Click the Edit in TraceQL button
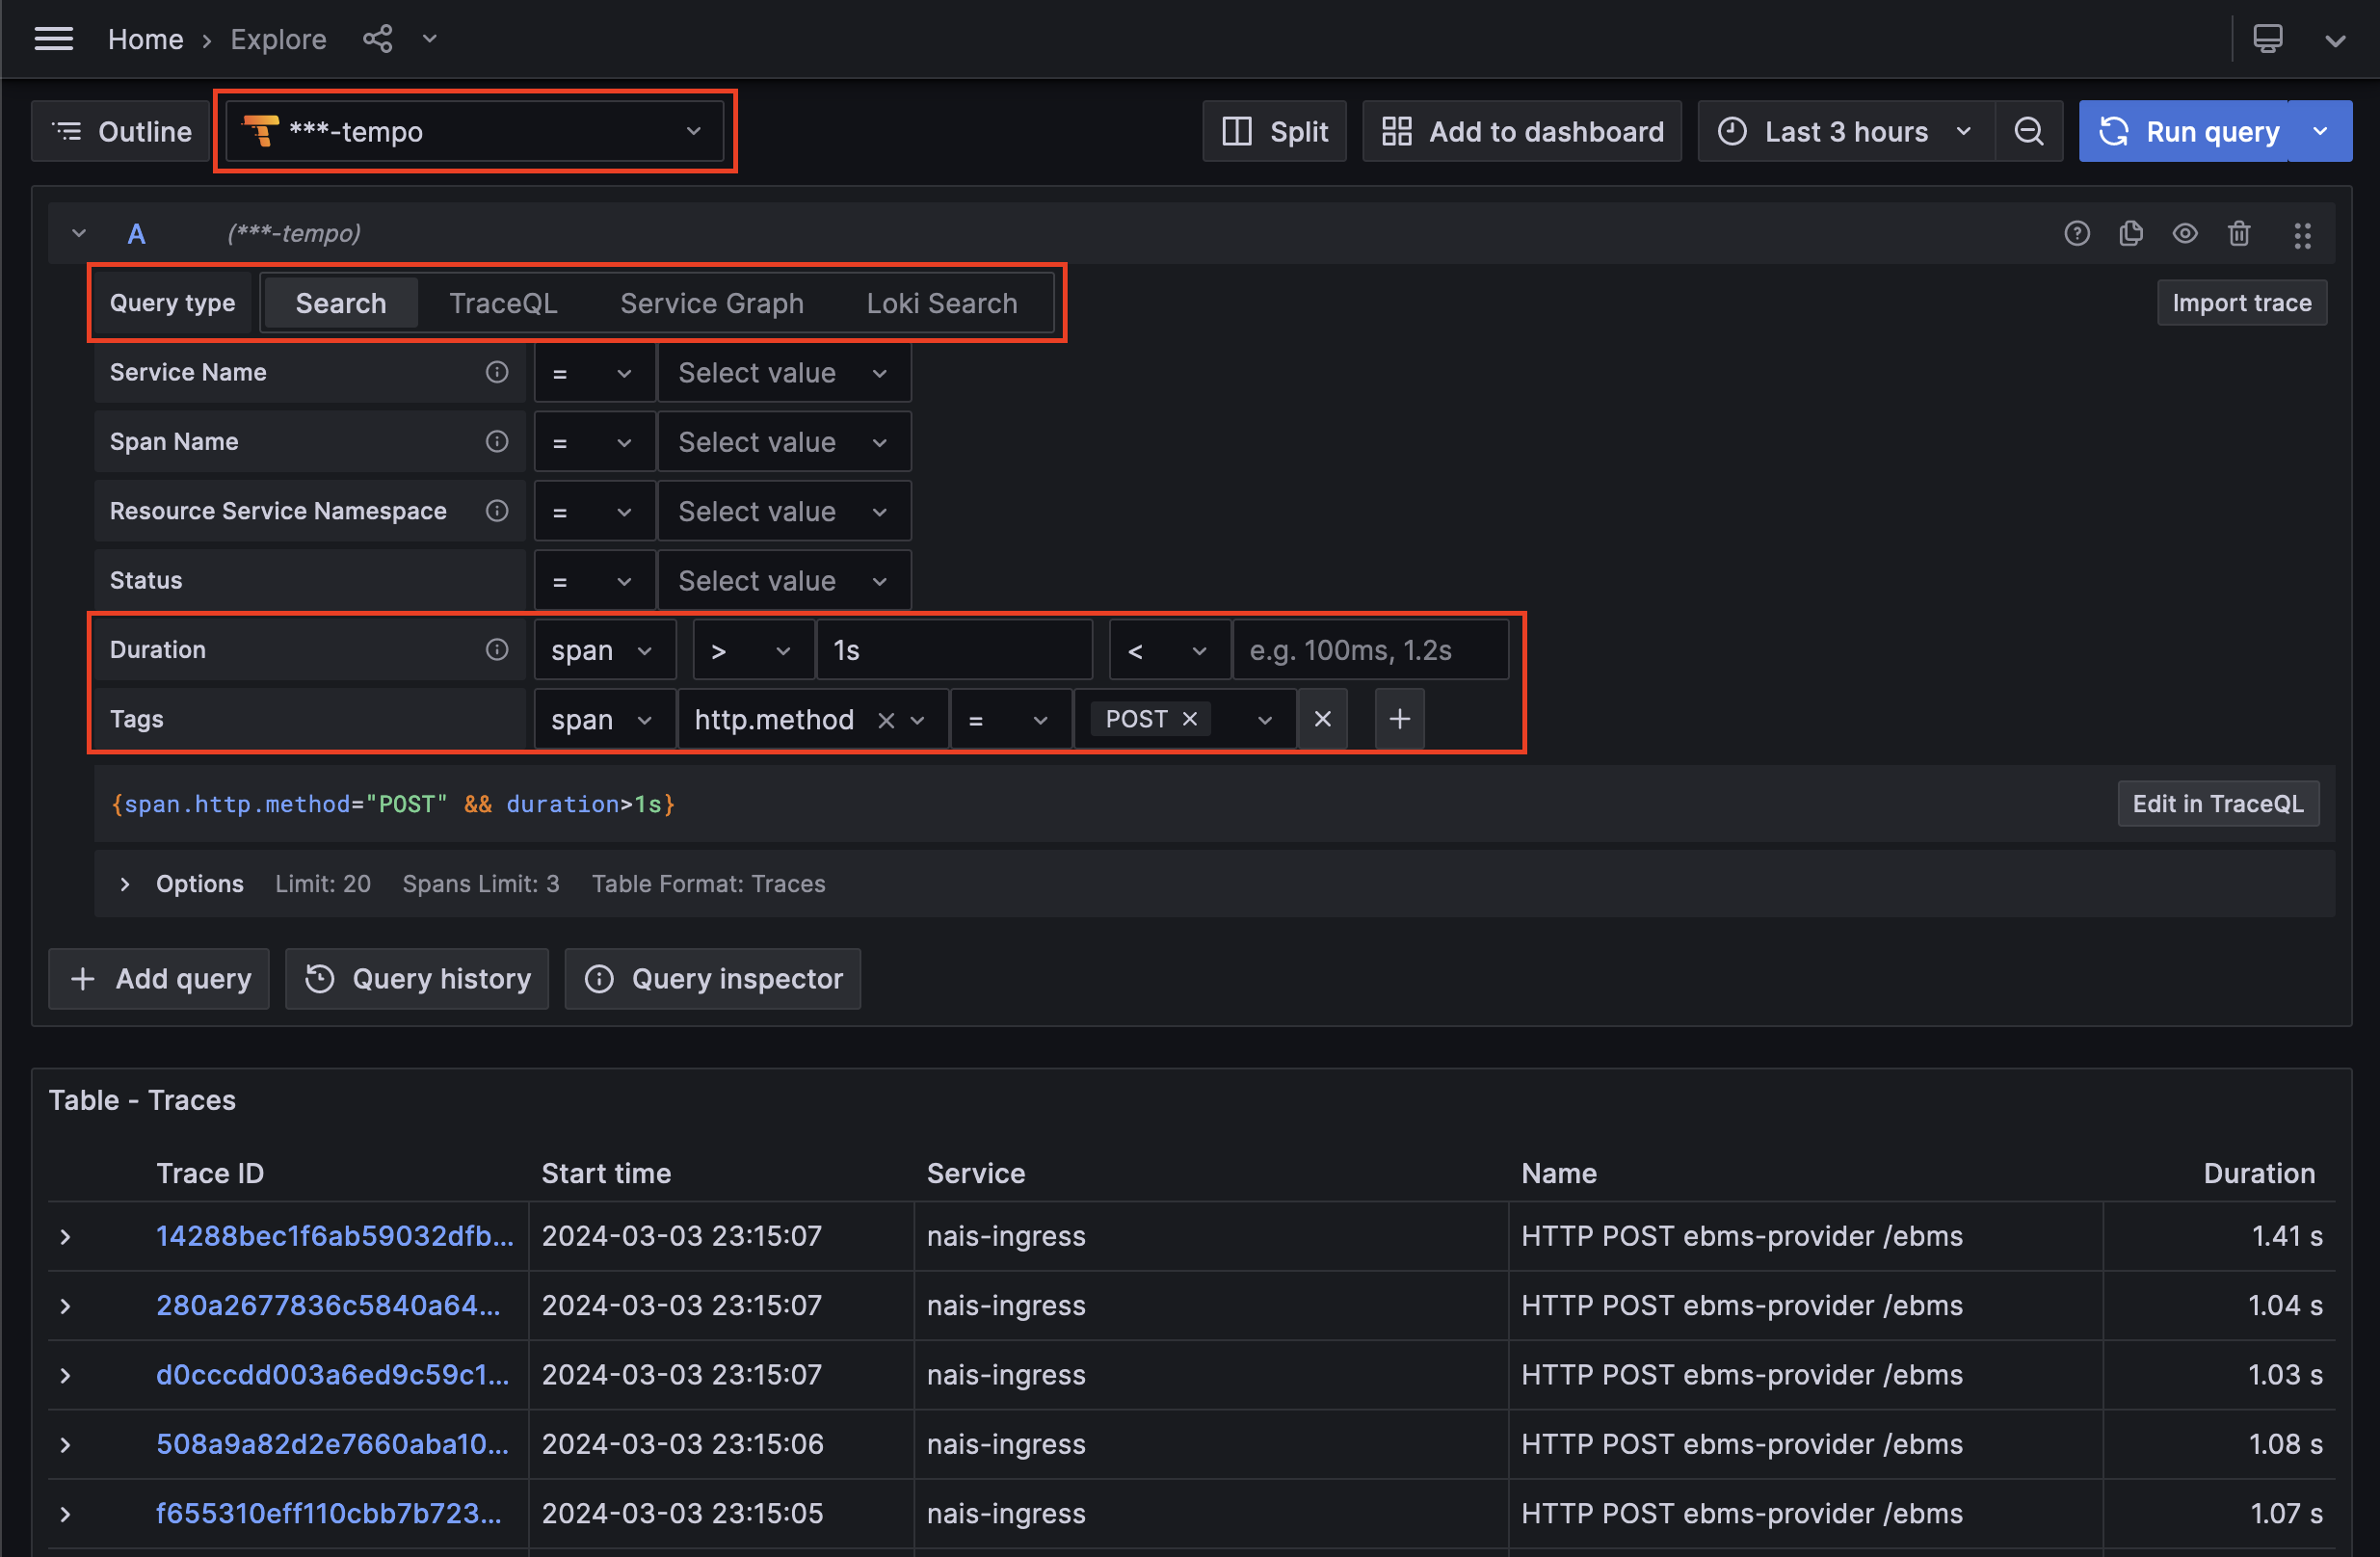 (x=2218, y=803)
